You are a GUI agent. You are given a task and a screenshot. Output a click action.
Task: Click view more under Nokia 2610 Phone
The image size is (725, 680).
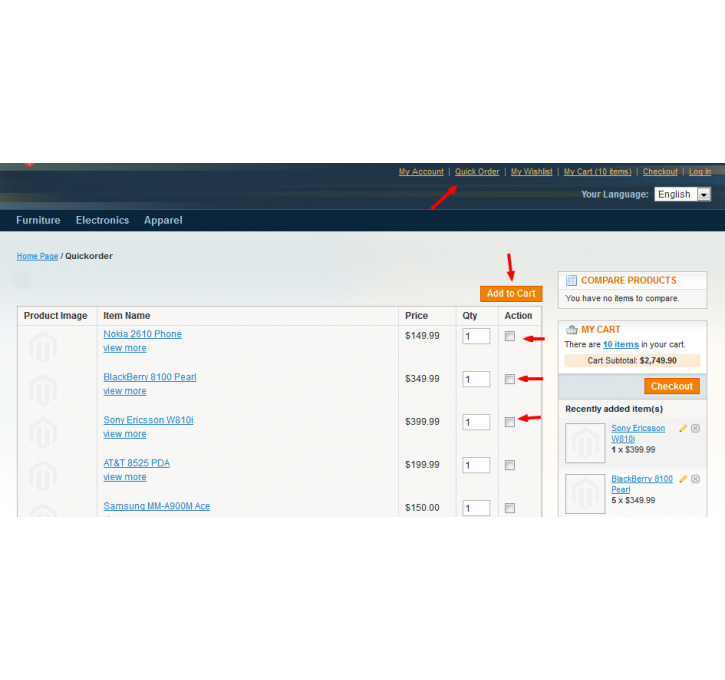tap(125, 348)
